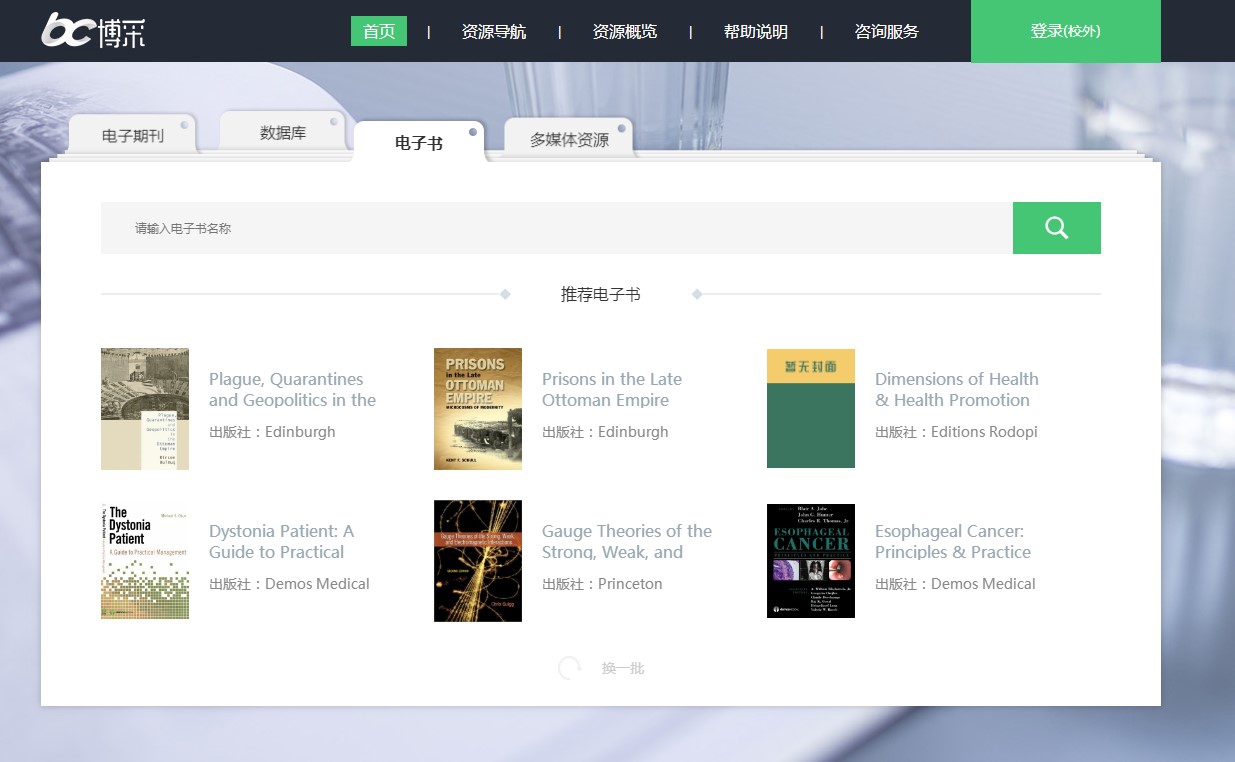Click the 登录(校外) login button
This screenshot has height=762, width=1235.
(1065, 31)
